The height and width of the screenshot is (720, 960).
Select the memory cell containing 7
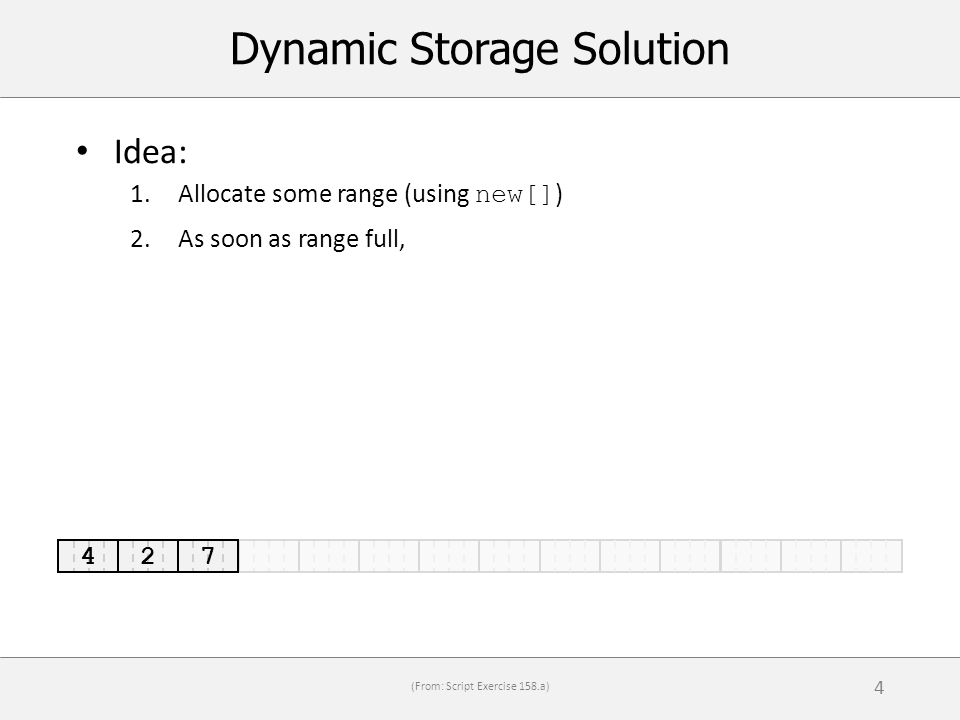208,556
